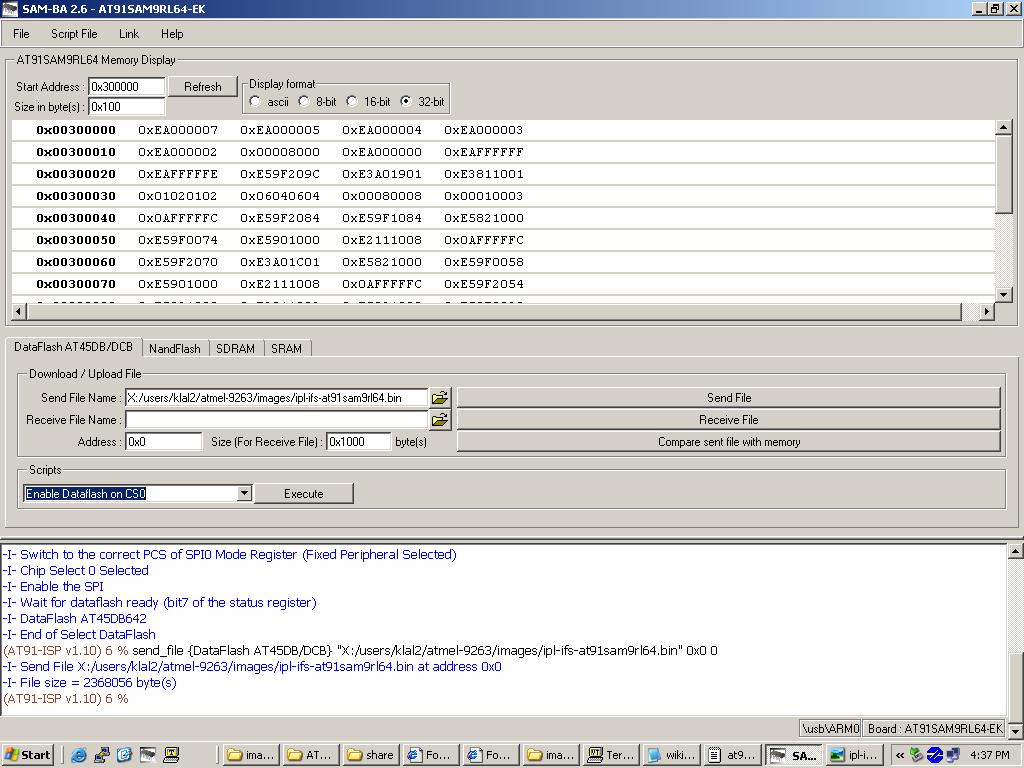Select the ascii display format
Image resolution: width=1024 pixels, height=768 pixels.
[x=256, y=101]
